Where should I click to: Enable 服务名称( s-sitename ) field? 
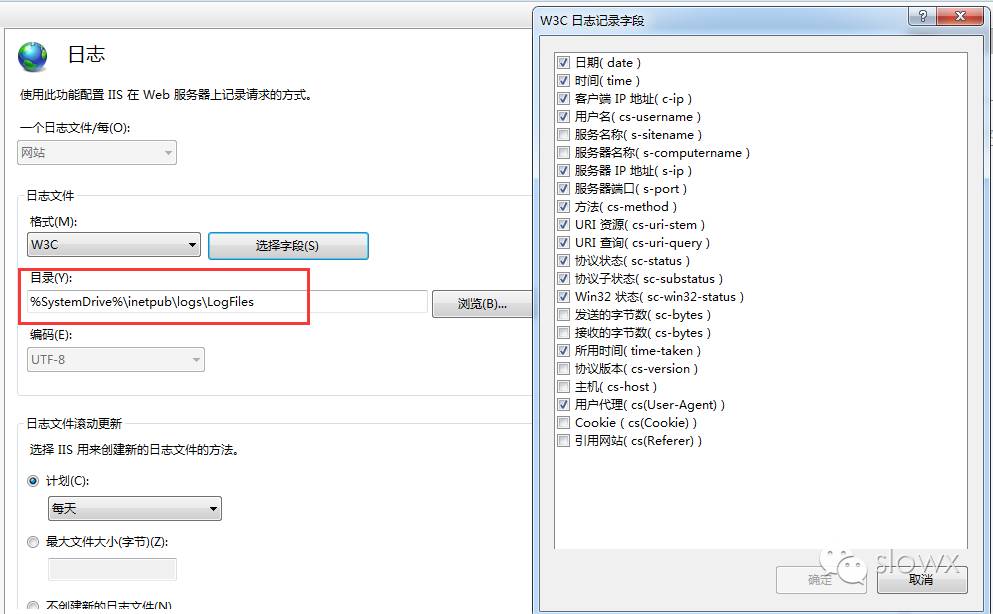pyautogui.click(x=563, y=135)
